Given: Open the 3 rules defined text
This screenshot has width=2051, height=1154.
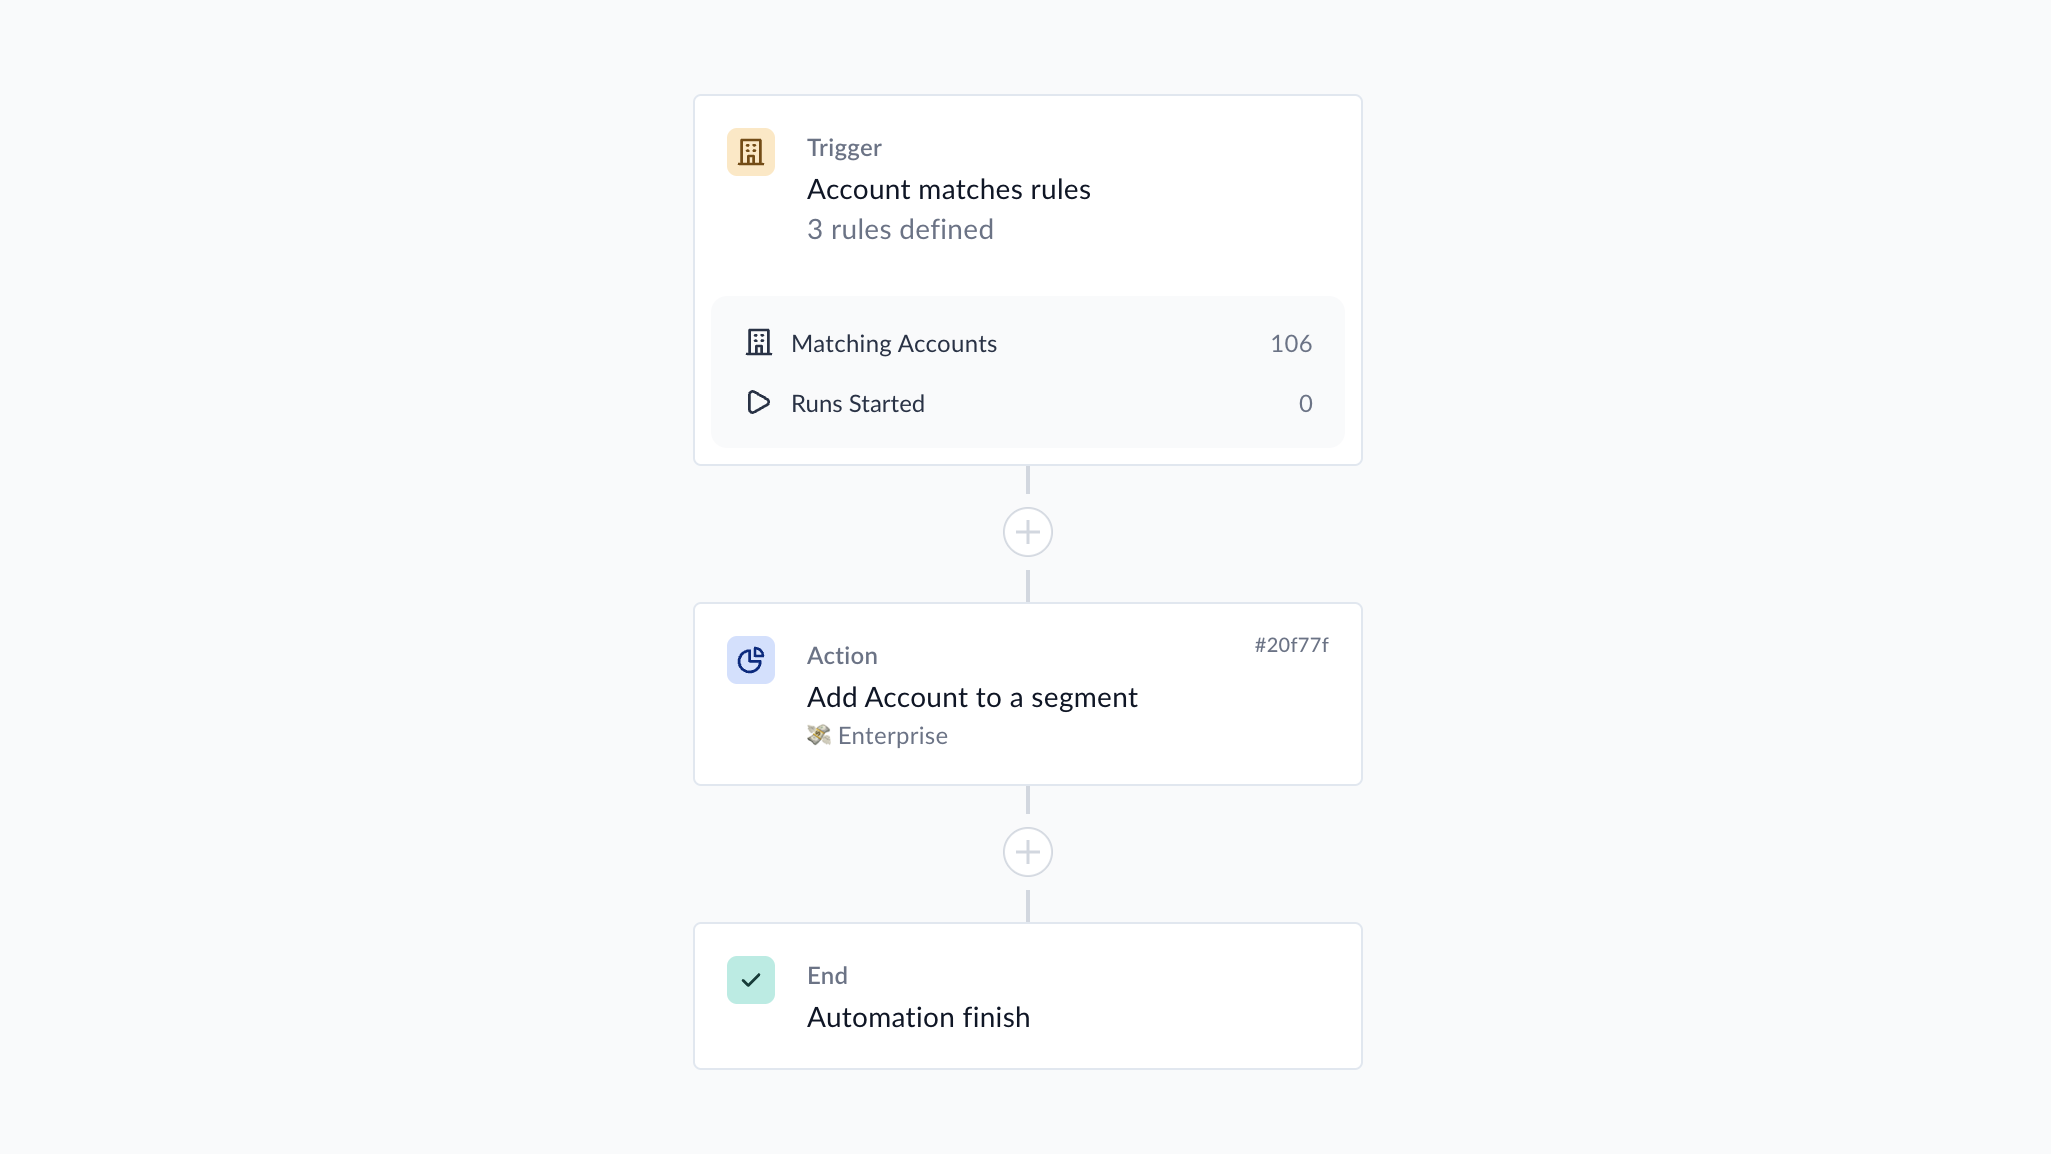Looking at the screenshot, I should 900,229.
